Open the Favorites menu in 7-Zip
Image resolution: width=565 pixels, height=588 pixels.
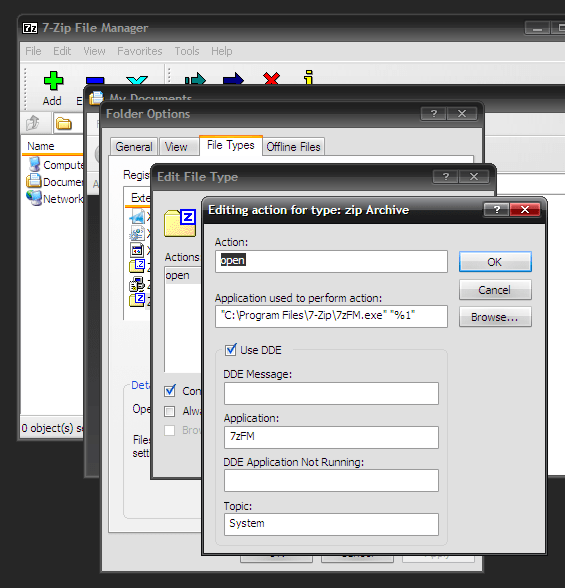coord(139,51)
